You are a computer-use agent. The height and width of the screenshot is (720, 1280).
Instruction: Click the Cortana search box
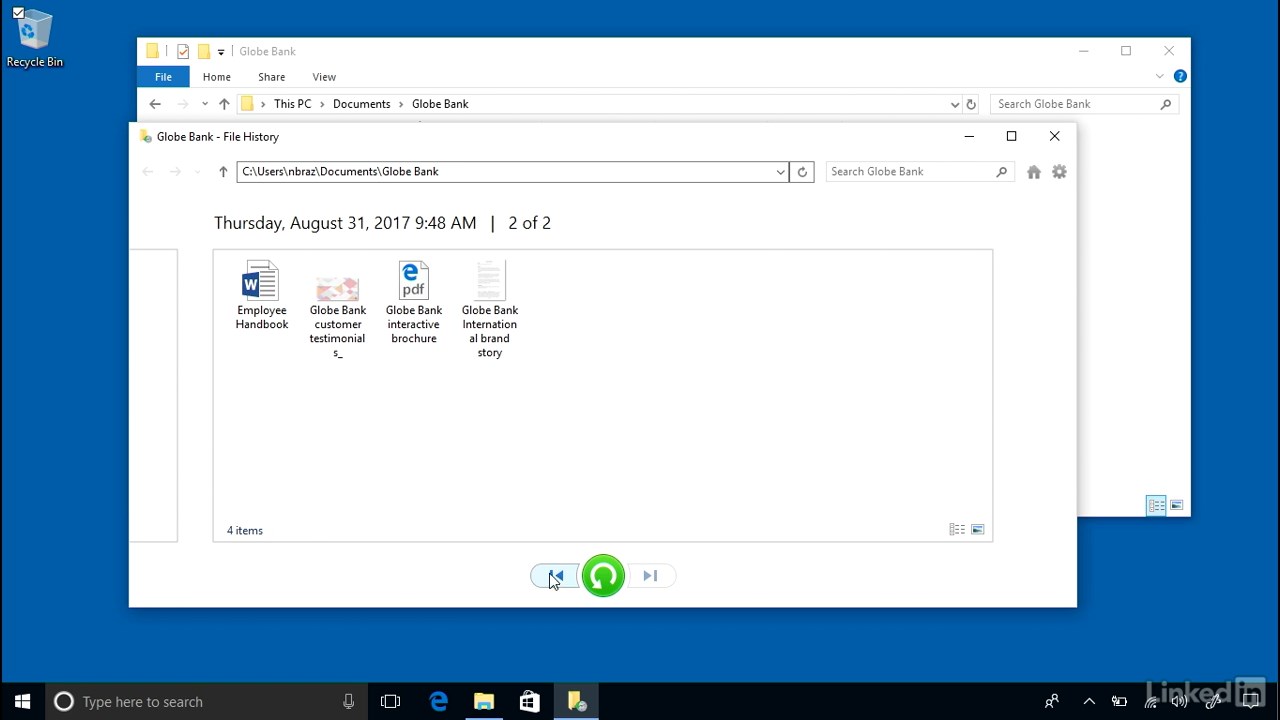205,702
